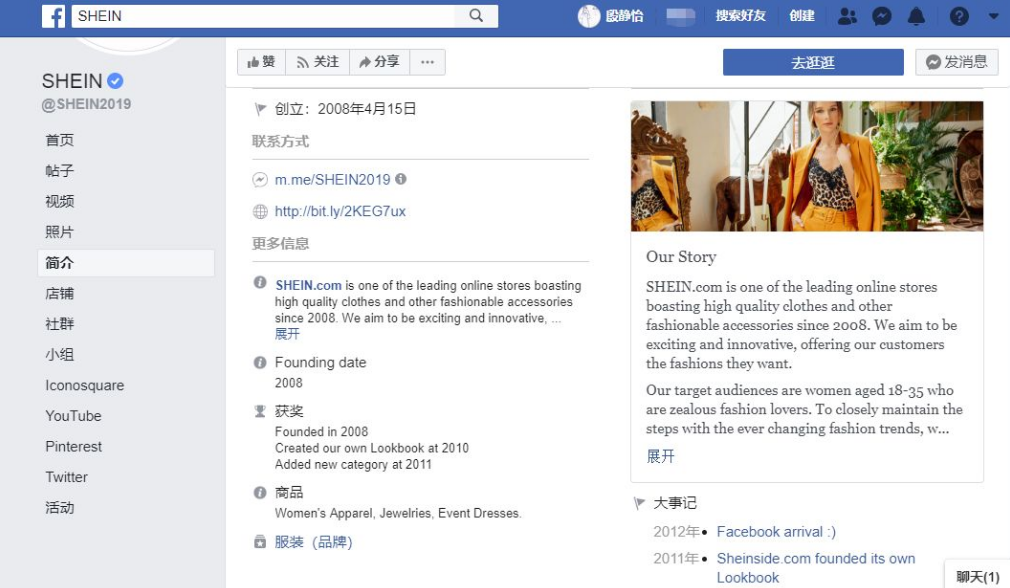
Task: Click the SHEIN verified badge
Action: click(115, 81)
